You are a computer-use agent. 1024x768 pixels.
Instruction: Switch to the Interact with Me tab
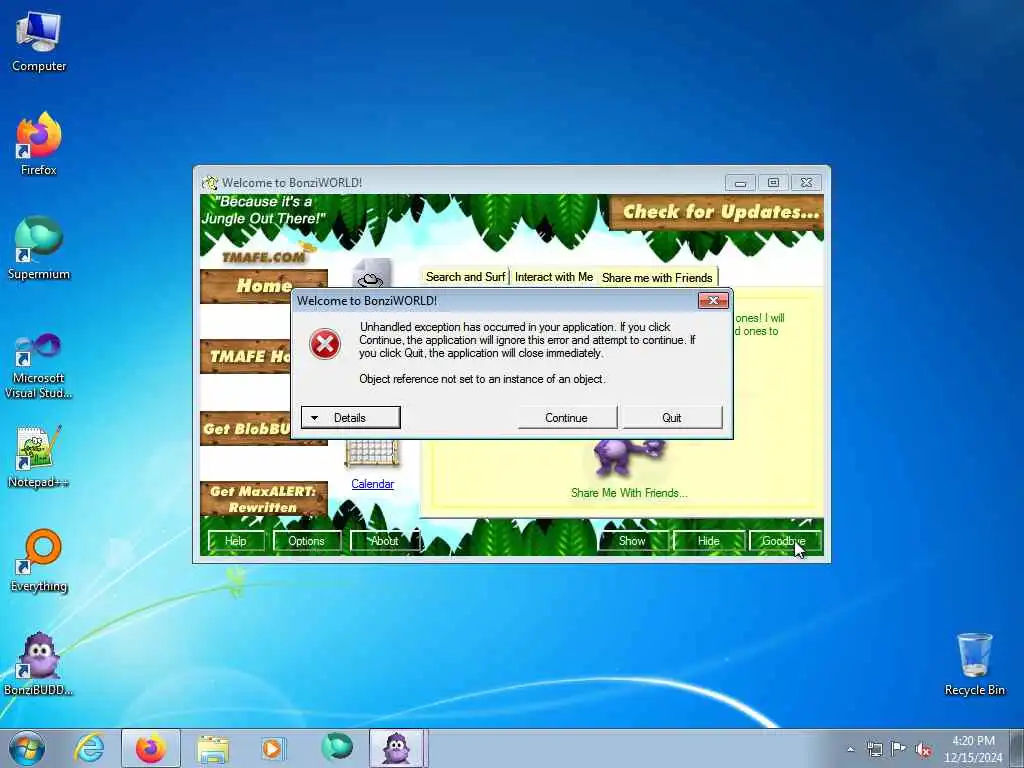[x=553, y=277]
